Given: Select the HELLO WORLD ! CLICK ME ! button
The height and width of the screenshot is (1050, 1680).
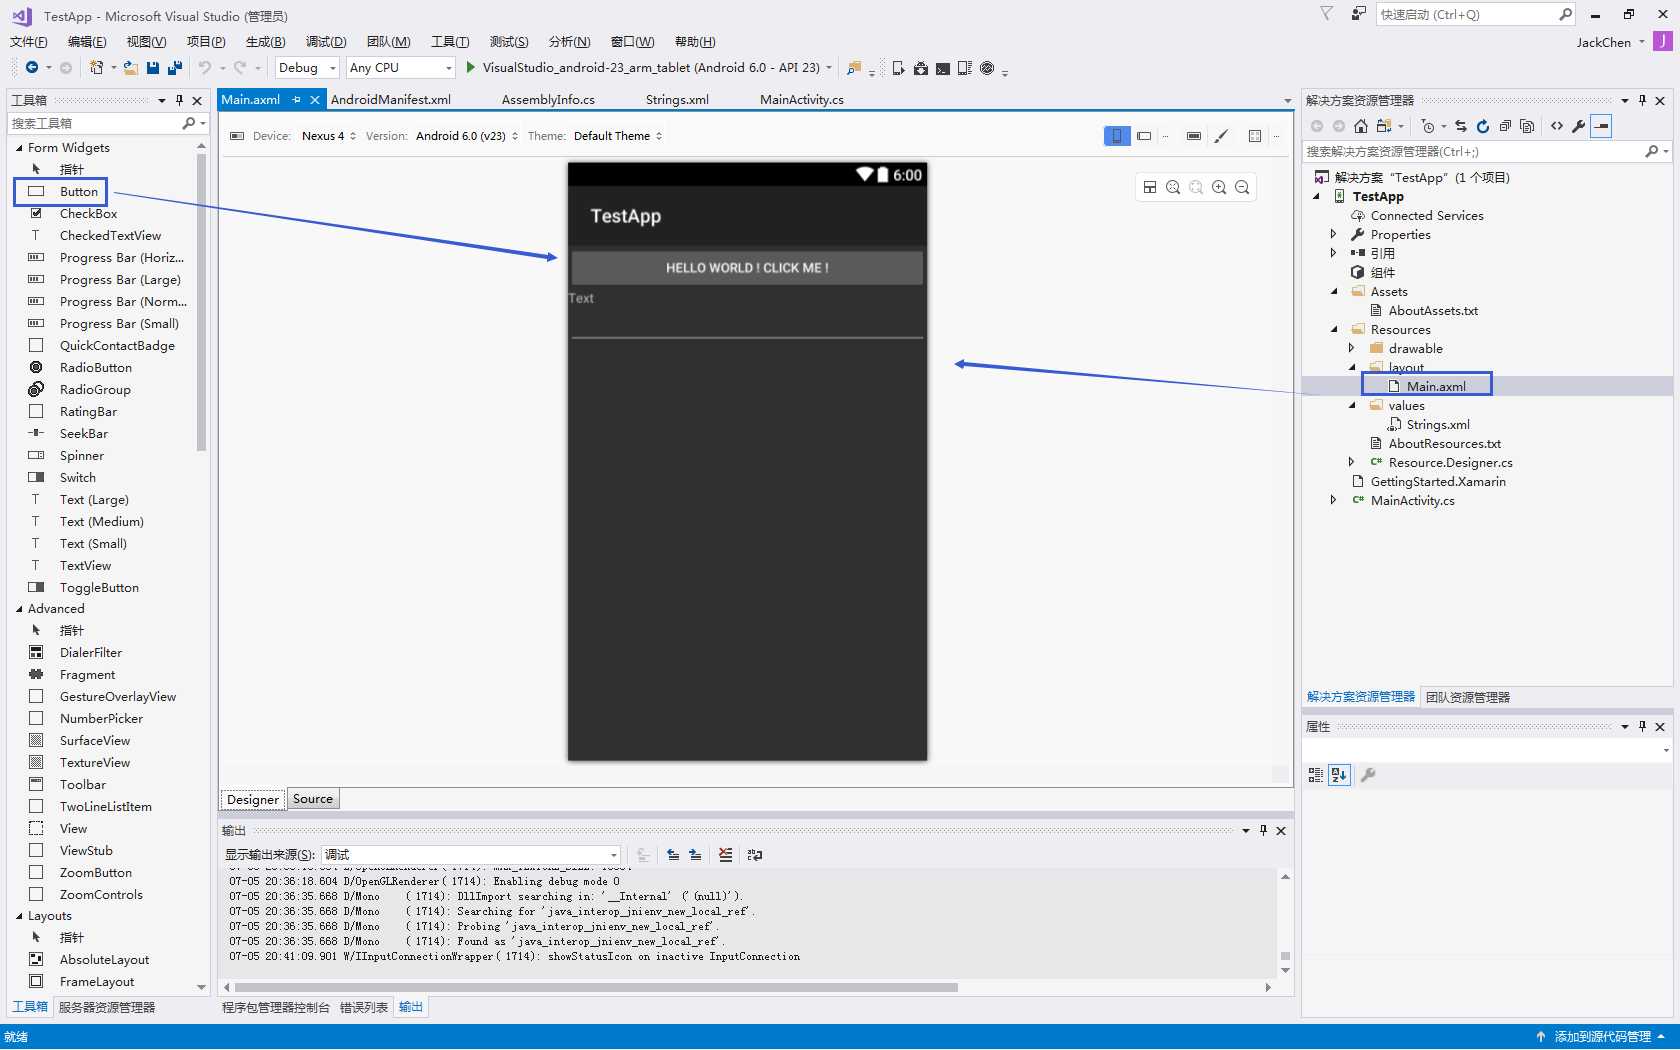Looking at the screenshot, I should coord(747,268).
